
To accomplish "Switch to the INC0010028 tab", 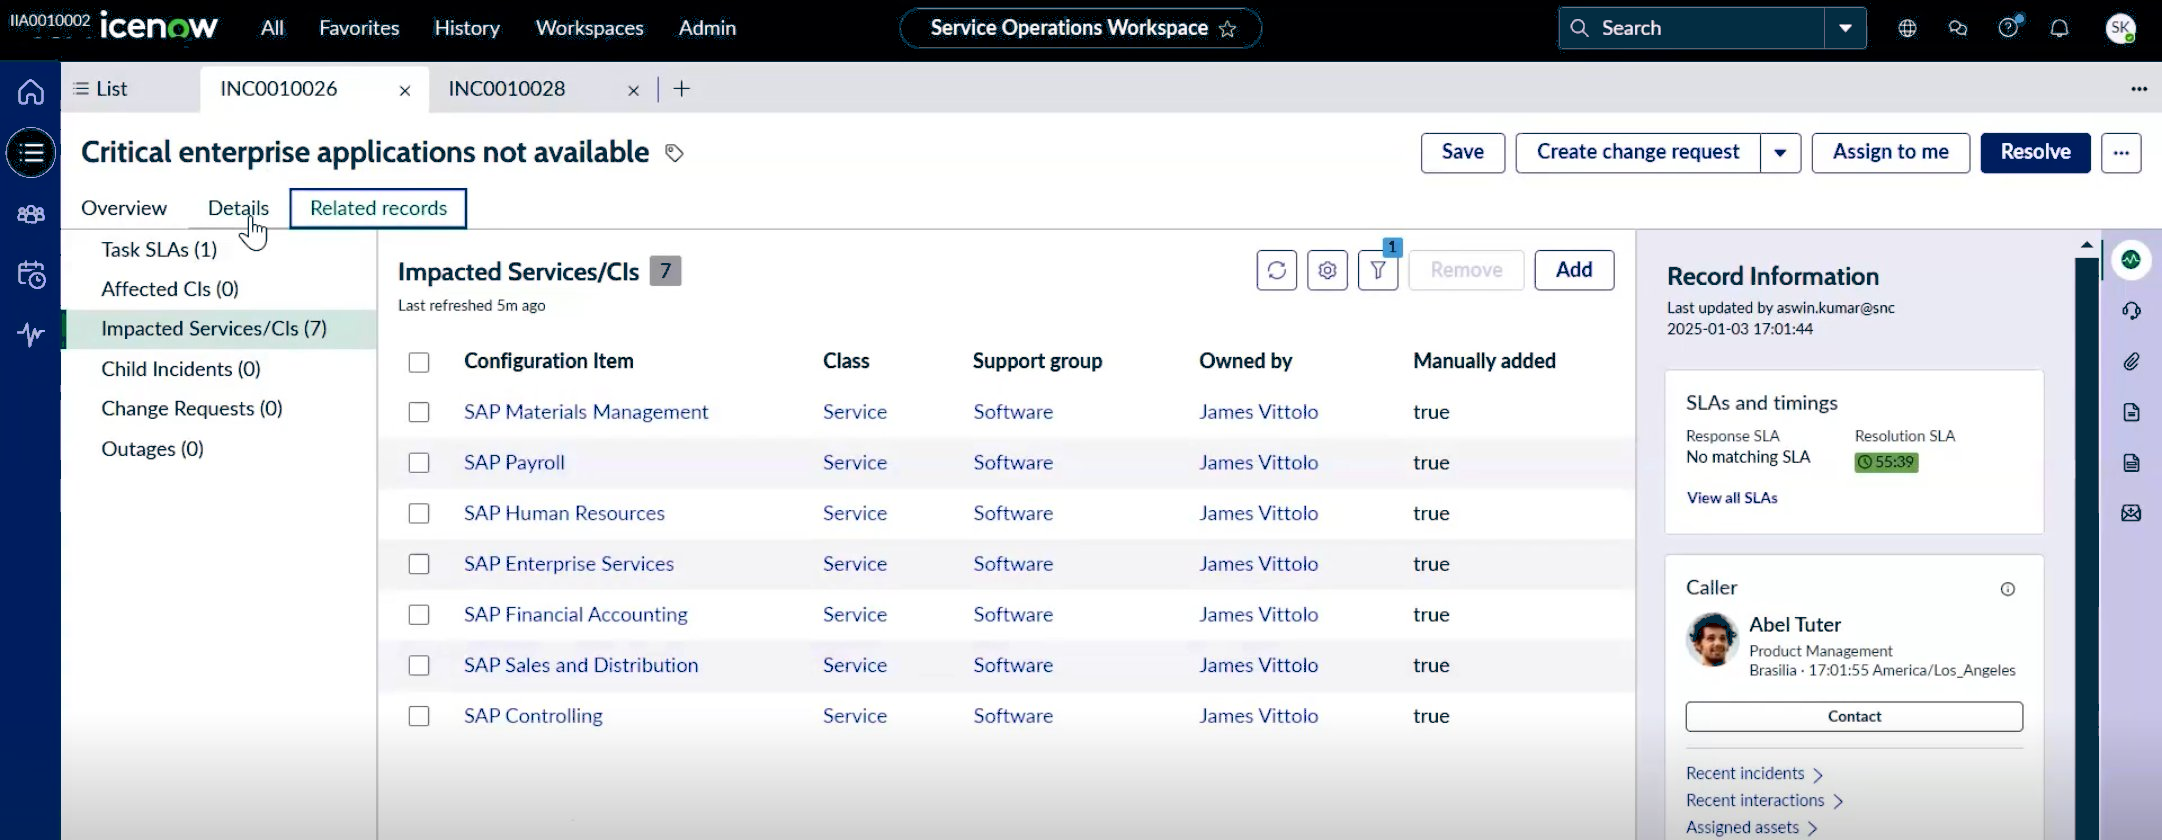I will pyautogui.click(x=507, y=89).
